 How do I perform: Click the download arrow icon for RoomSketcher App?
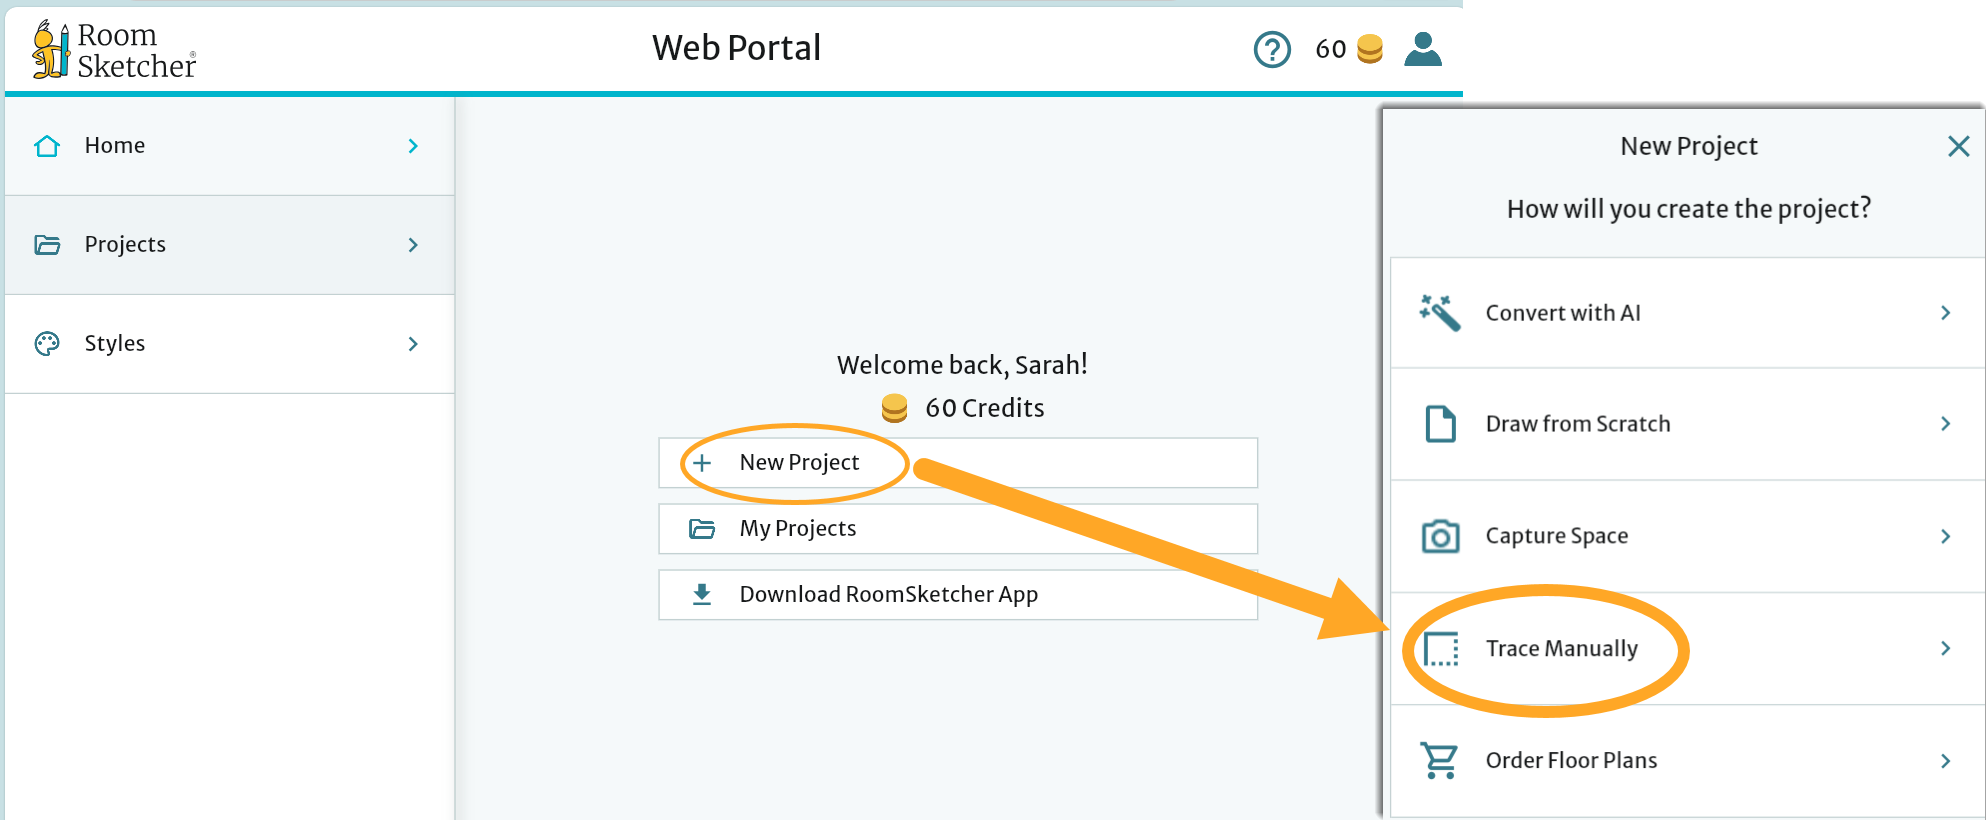click(702, 595)
